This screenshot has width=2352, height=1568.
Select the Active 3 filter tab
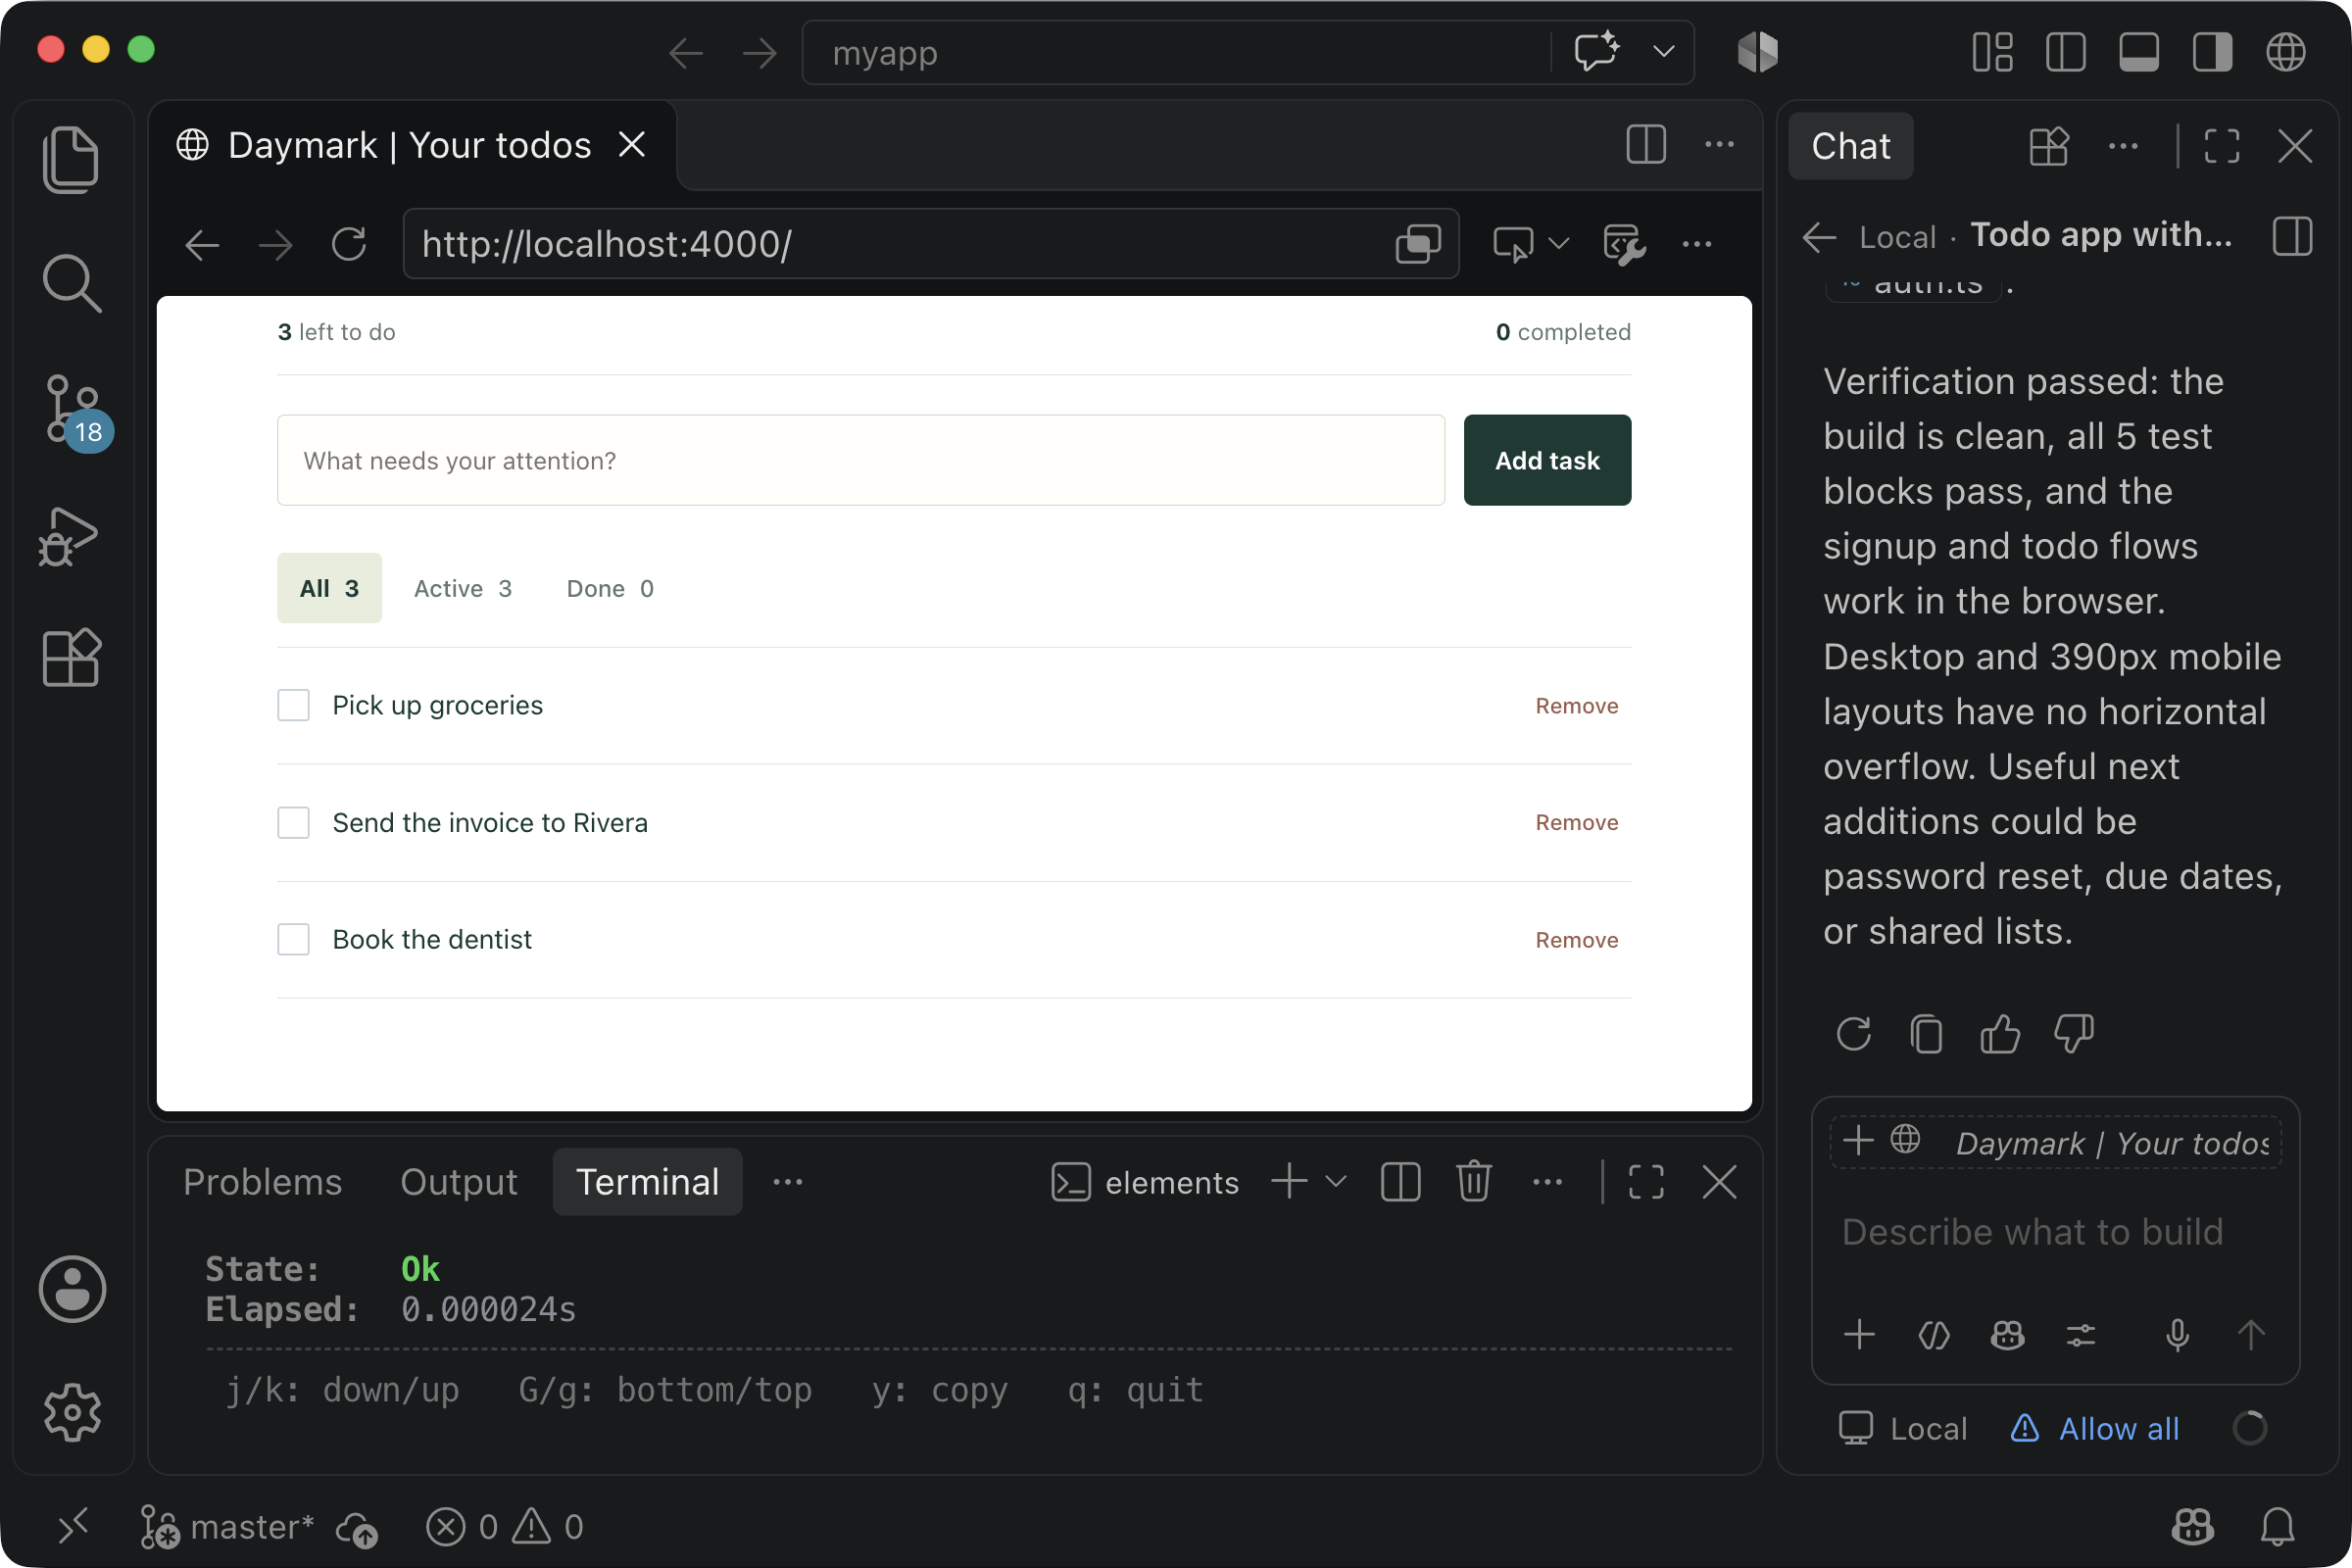[463, 588]
